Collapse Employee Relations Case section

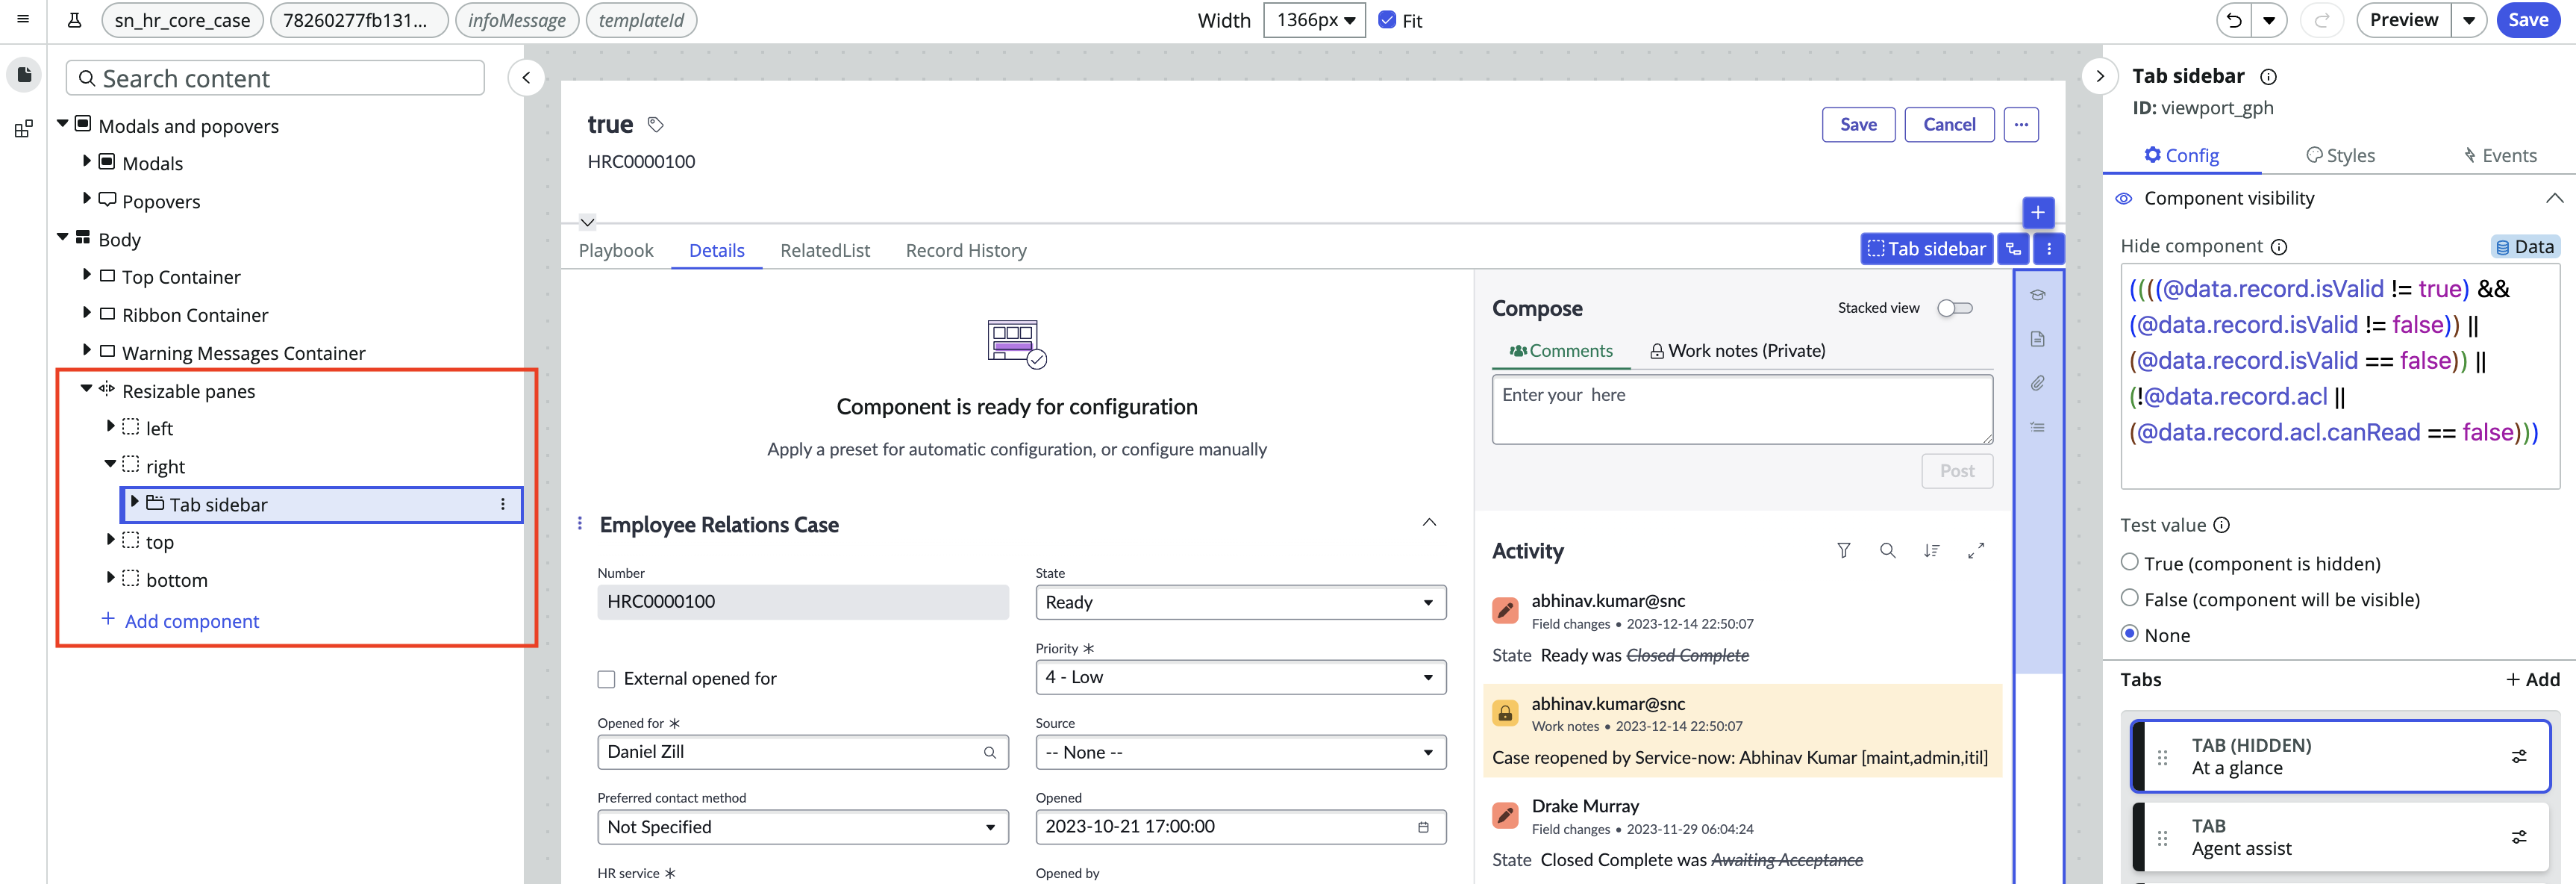pyautogui.click(x=1430, y=523)
